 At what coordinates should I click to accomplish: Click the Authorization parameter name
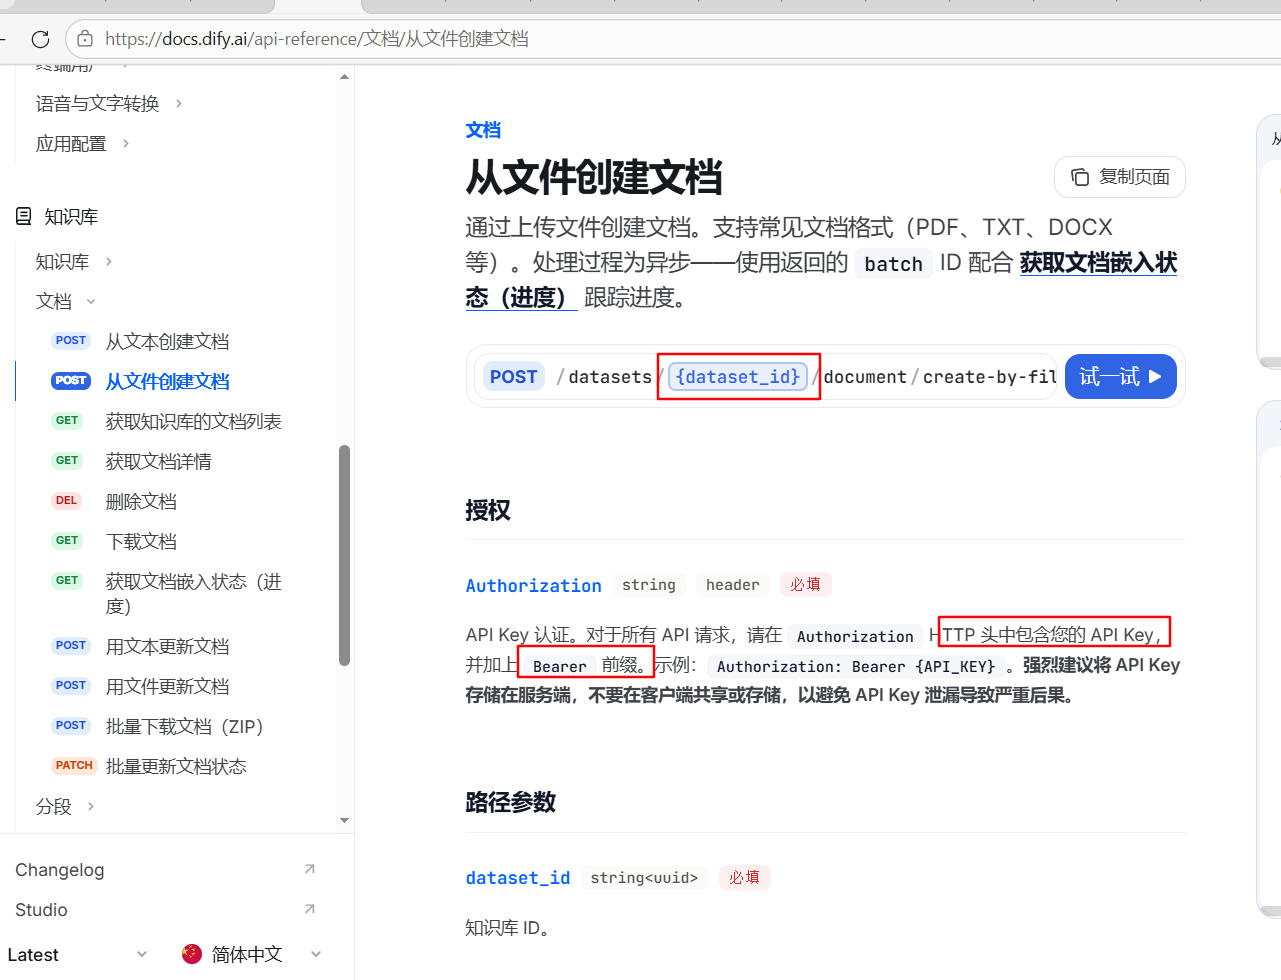[x=534, y=586]
